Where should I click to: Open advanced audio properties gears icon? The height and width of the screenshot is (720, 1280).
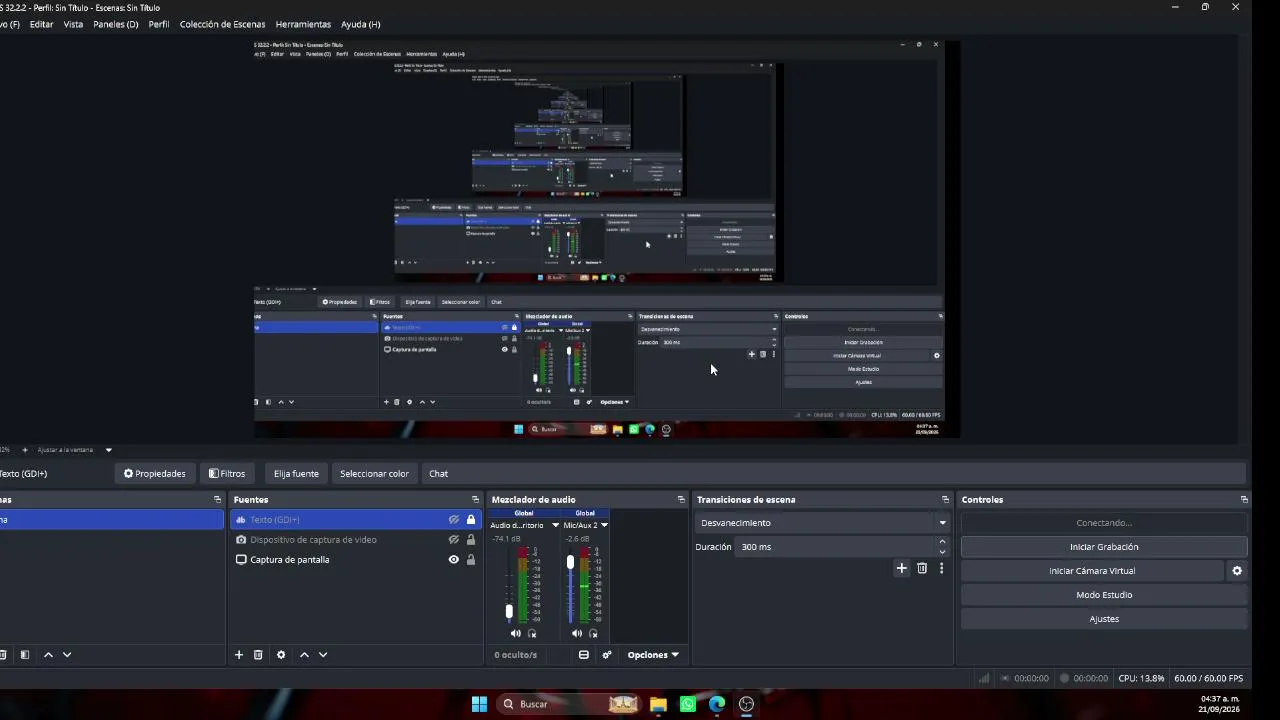click(x=607, y=655)
